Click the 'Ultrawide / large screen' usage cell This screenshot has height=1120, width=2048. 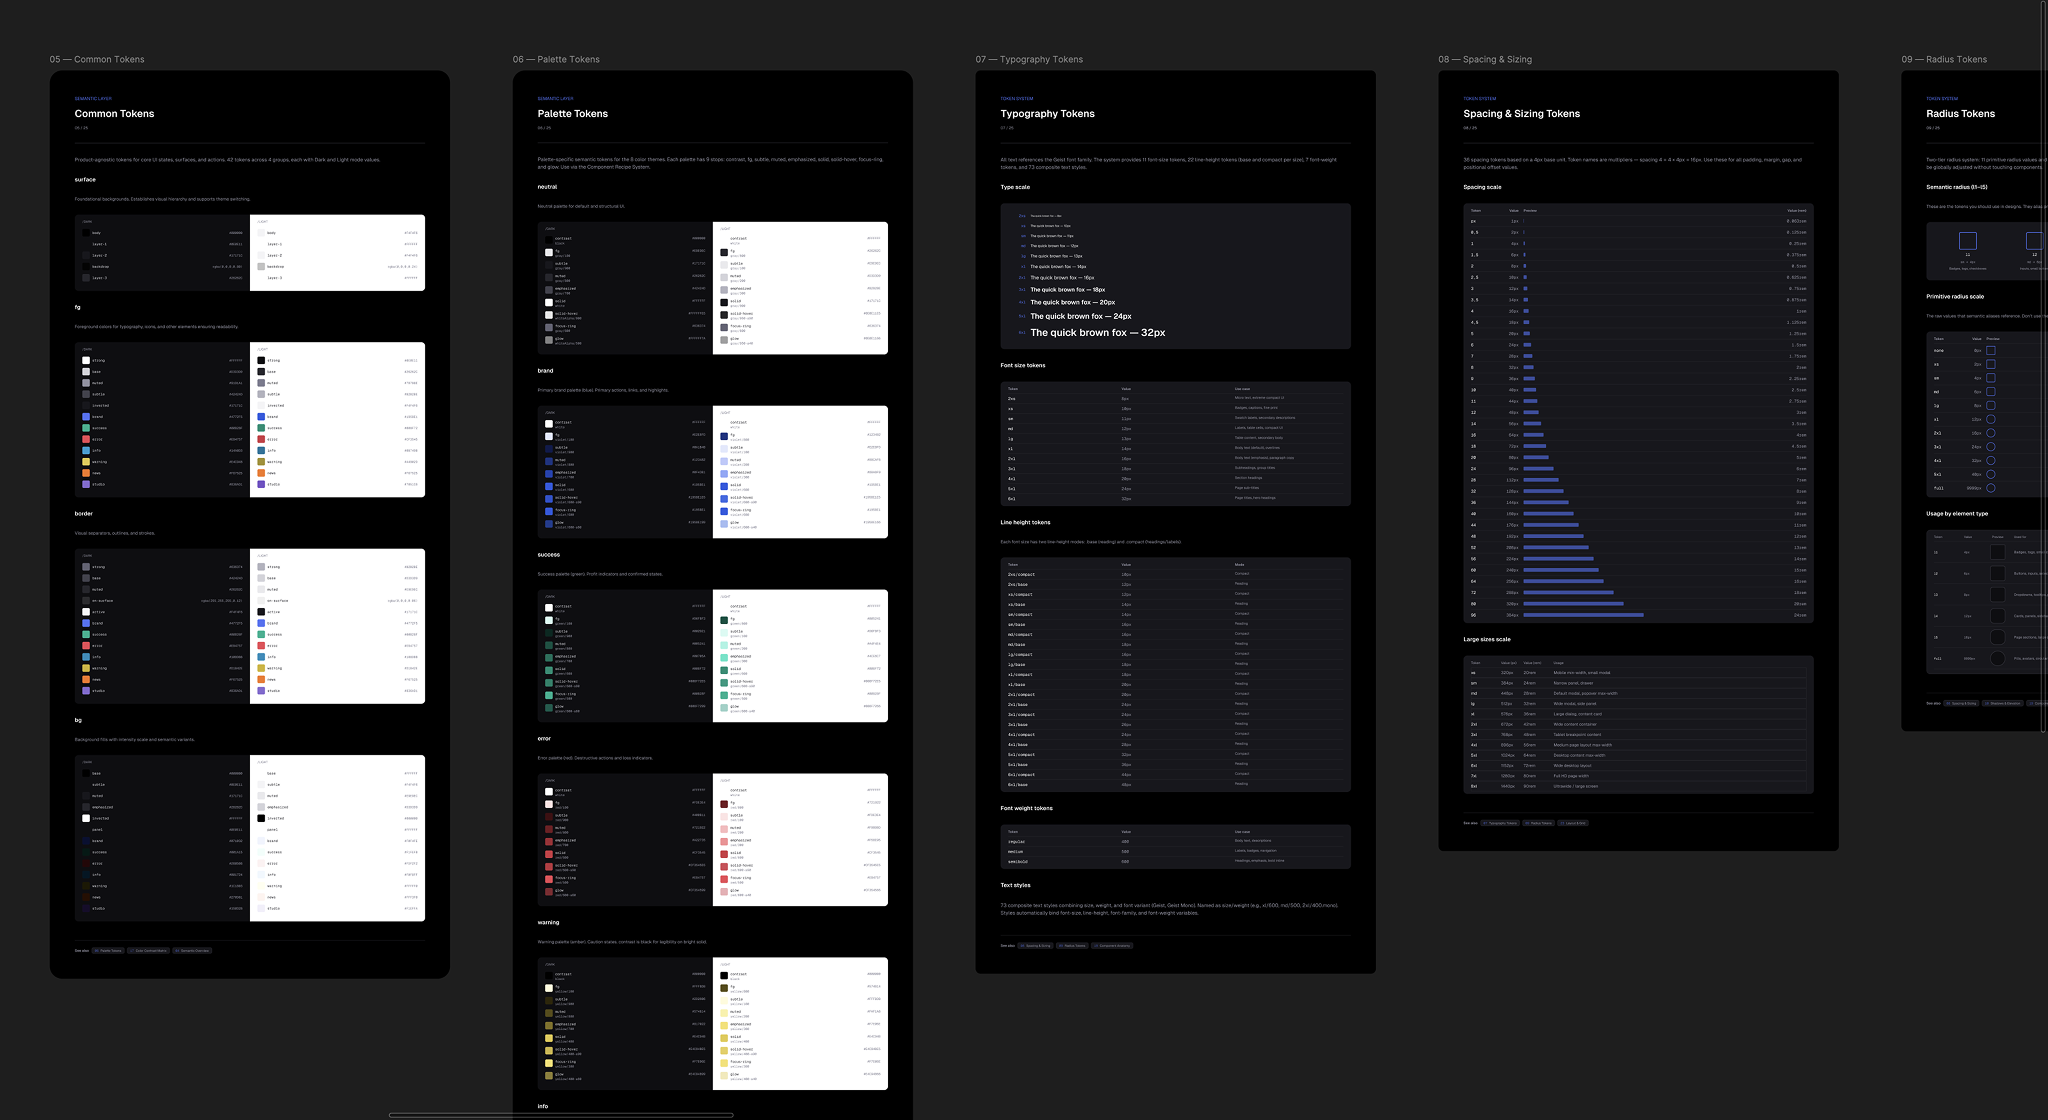point(1576,786)
